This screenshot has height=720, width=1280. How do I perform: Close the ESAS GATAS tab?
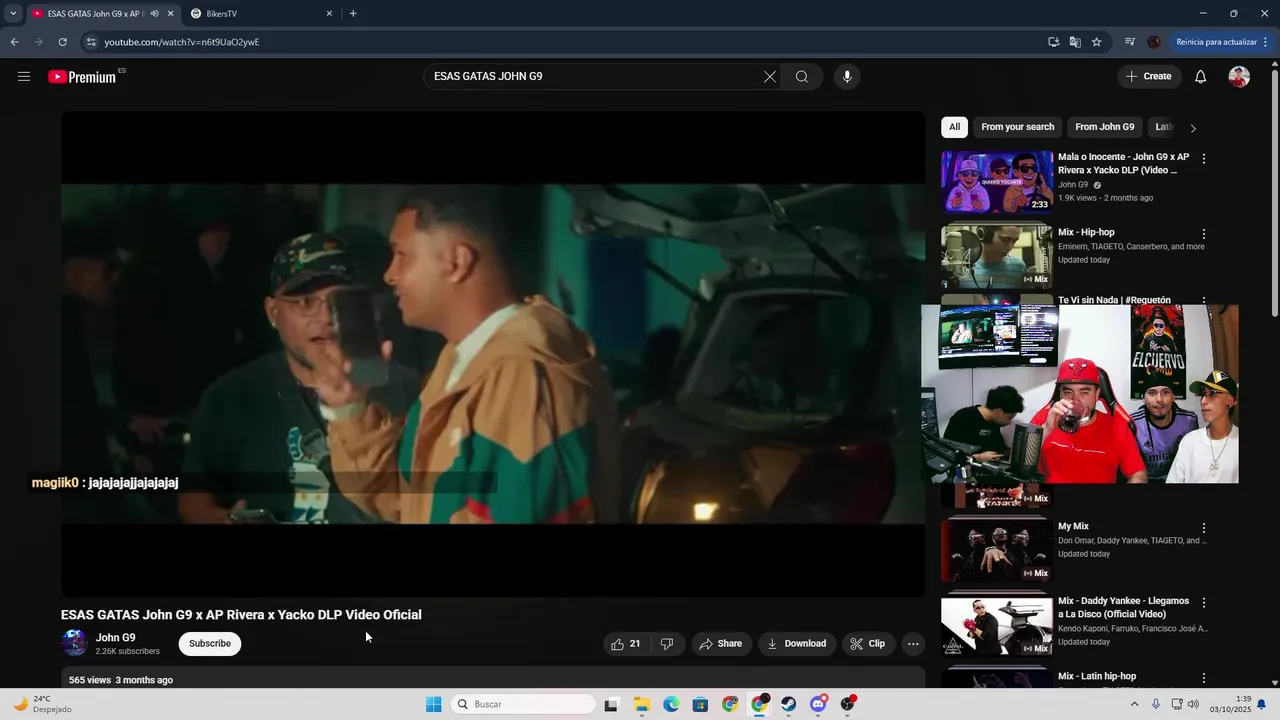[x=170, y=14]
